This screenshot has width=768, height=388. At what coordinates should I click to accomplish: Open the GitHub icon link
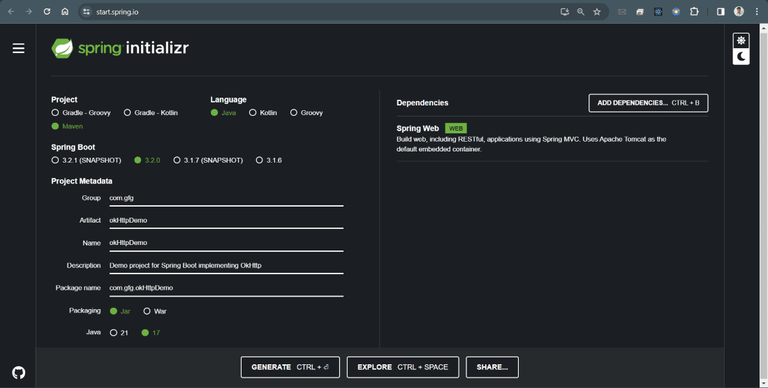19,373
